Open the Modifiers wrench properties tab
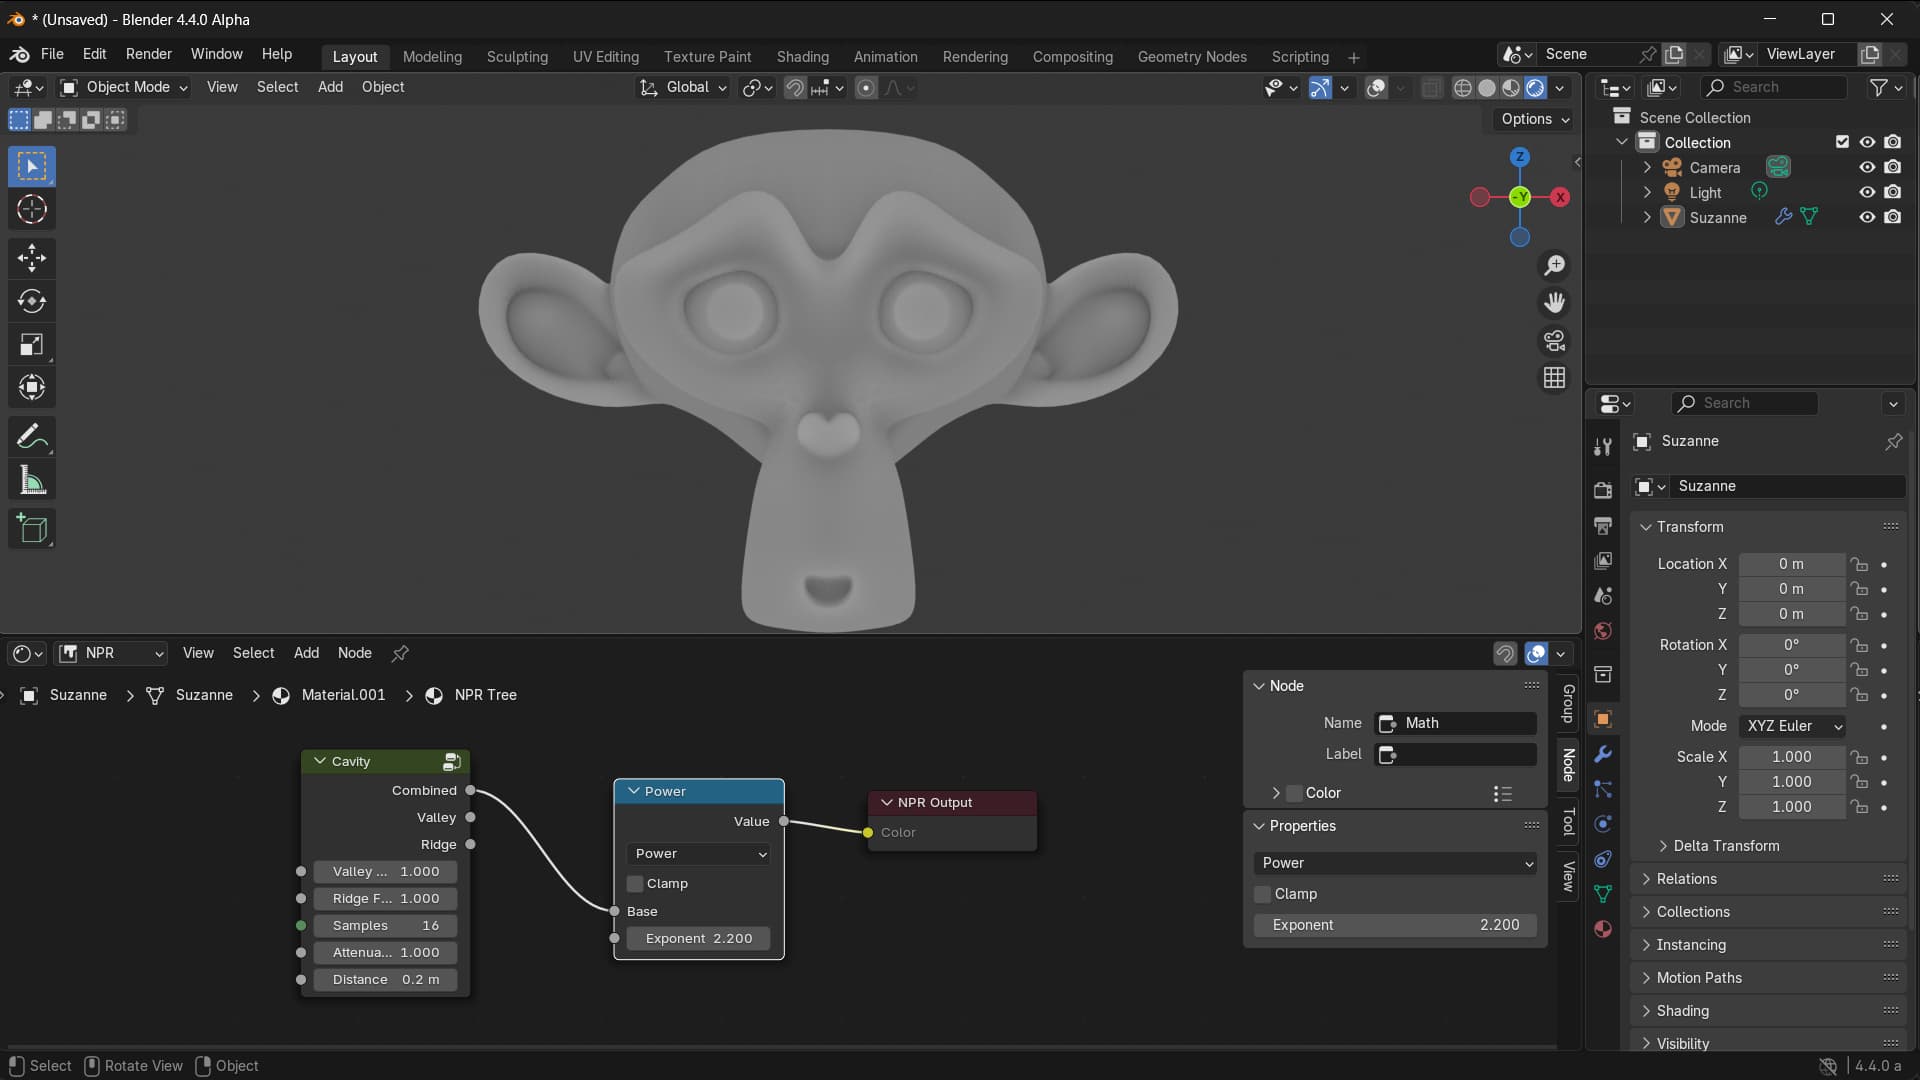The width and height of the screenshot is (1920, 1080). (x=1603, y=754)
